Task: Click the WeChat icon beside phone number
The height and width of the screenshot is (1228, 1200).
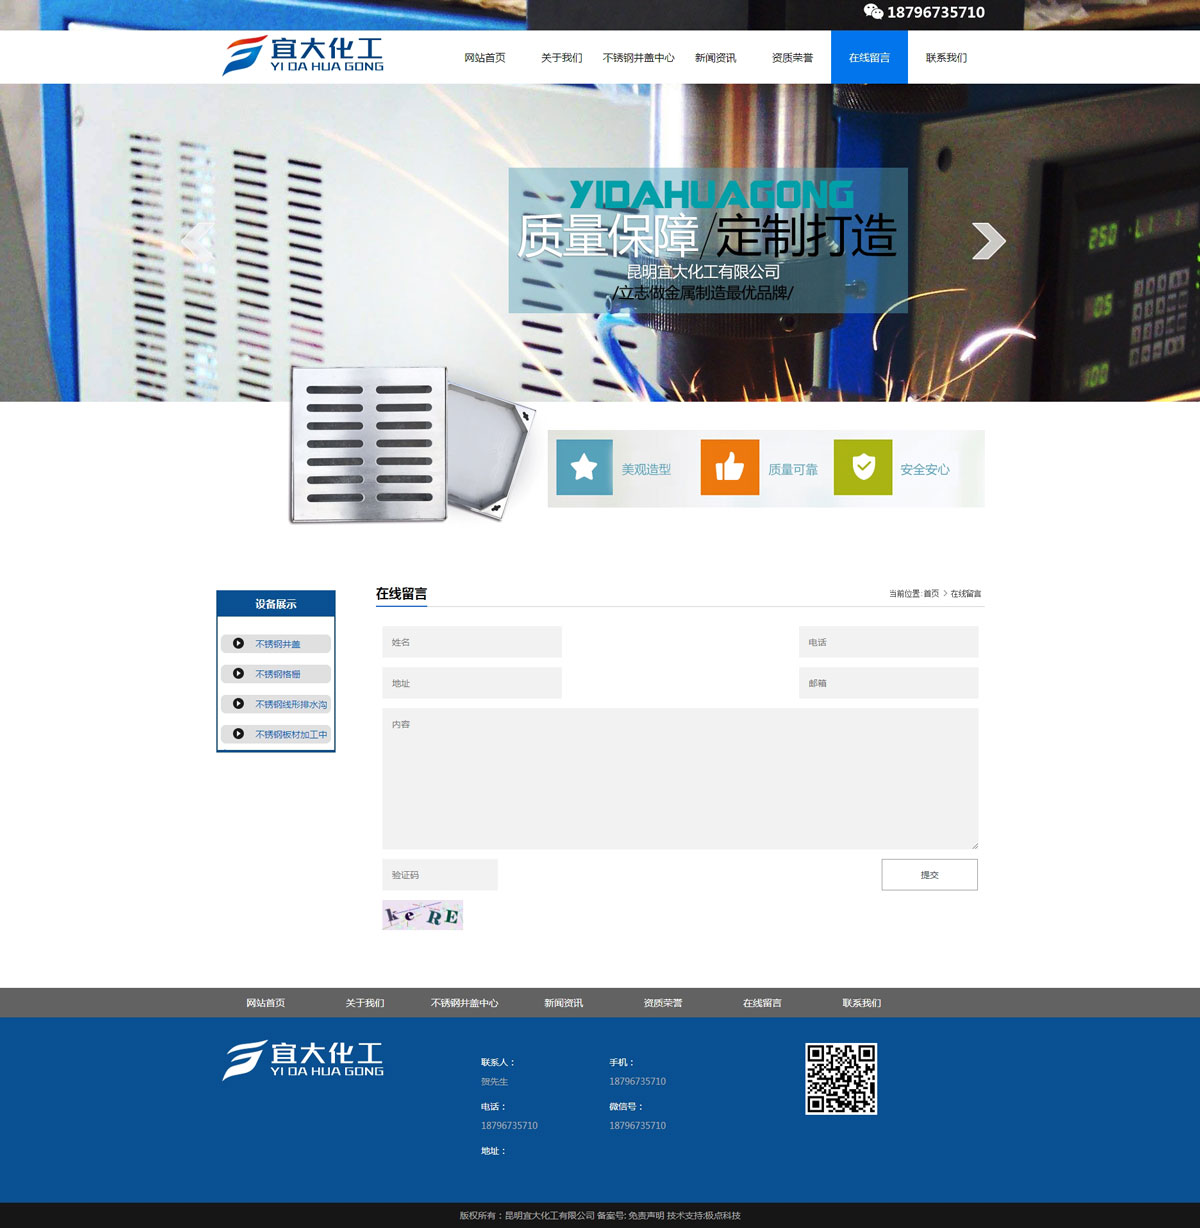Action: coord(873,12)
